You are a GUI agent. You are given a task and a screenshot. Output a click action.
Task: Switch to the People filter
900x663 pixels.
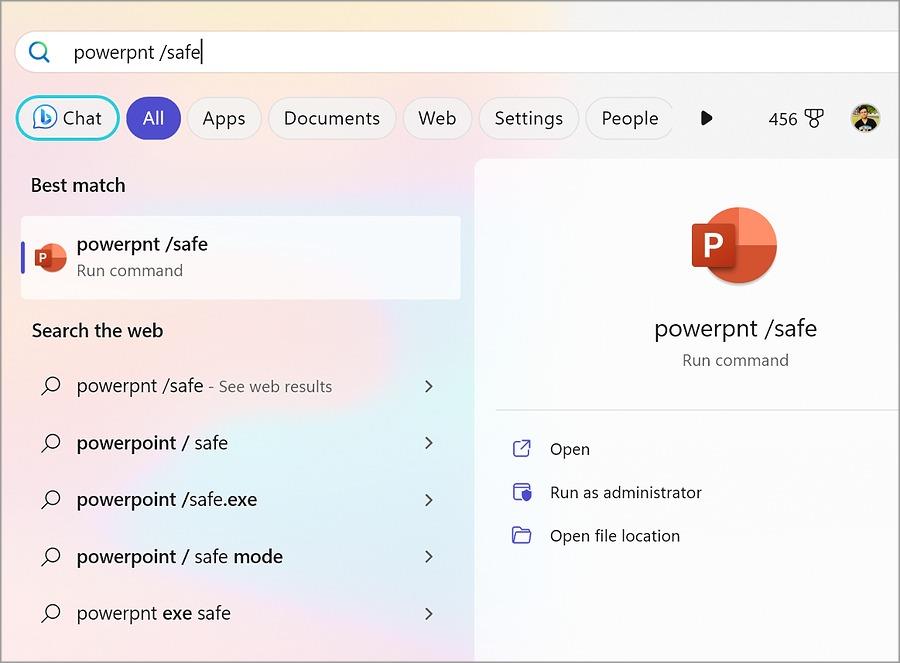tap(630, 118)
